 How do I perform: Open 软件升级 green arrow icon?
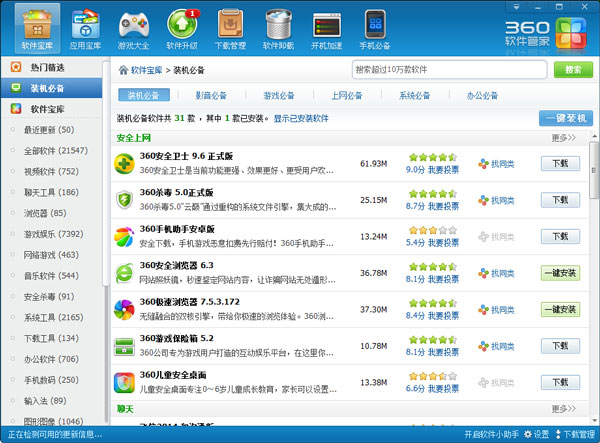pyautogui.click(x=182, y=29)
